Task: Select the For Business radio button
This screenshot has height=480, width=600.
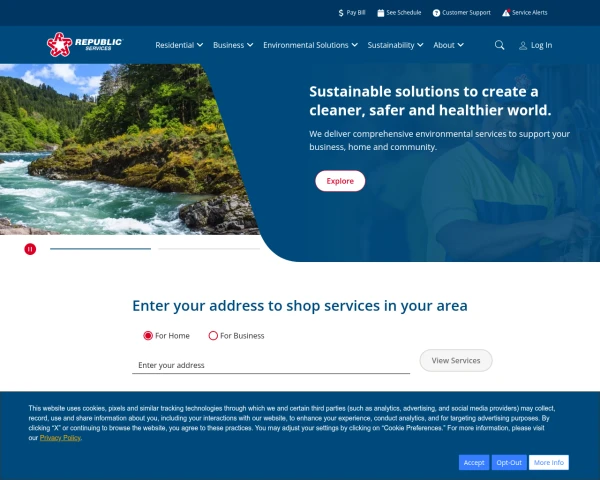Action: [213, 336]
